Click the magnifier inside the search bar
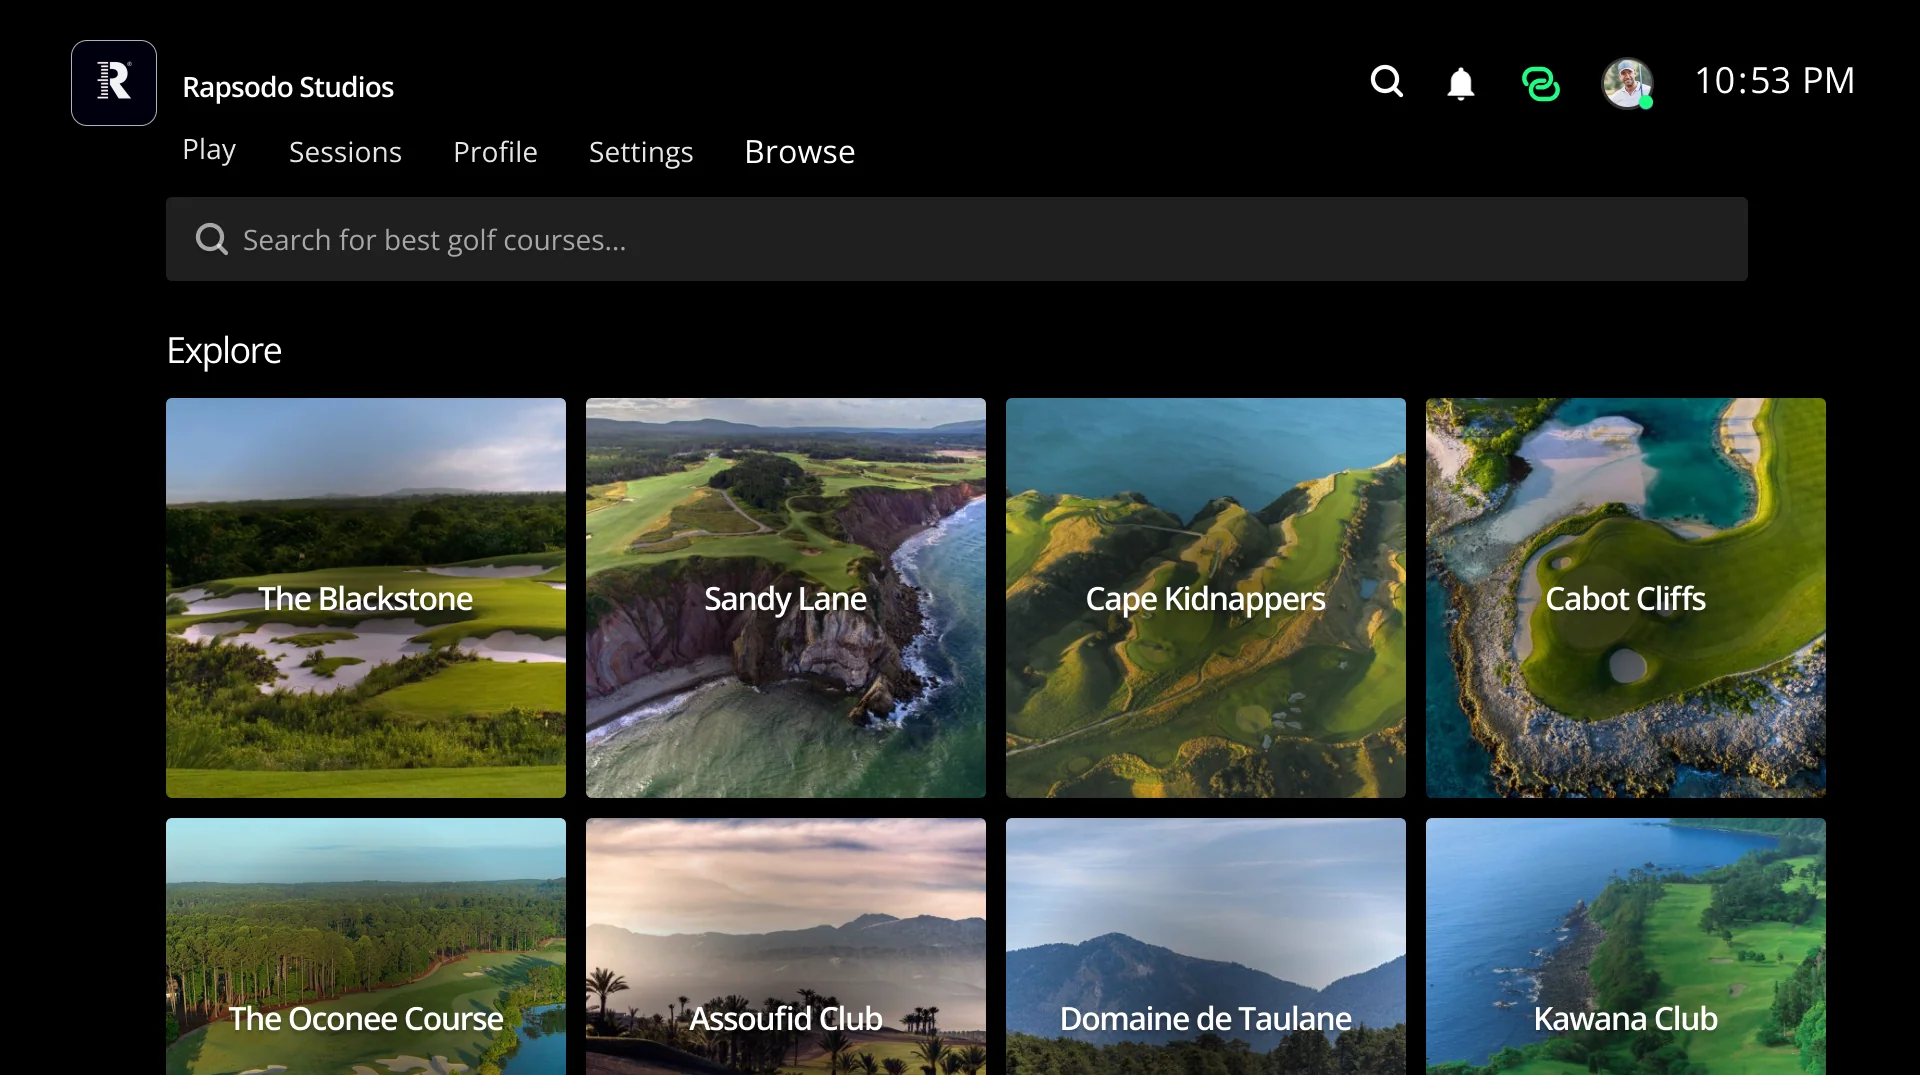The width and height of the screenshot is (1920, 1075). click(x=211, y=239)
